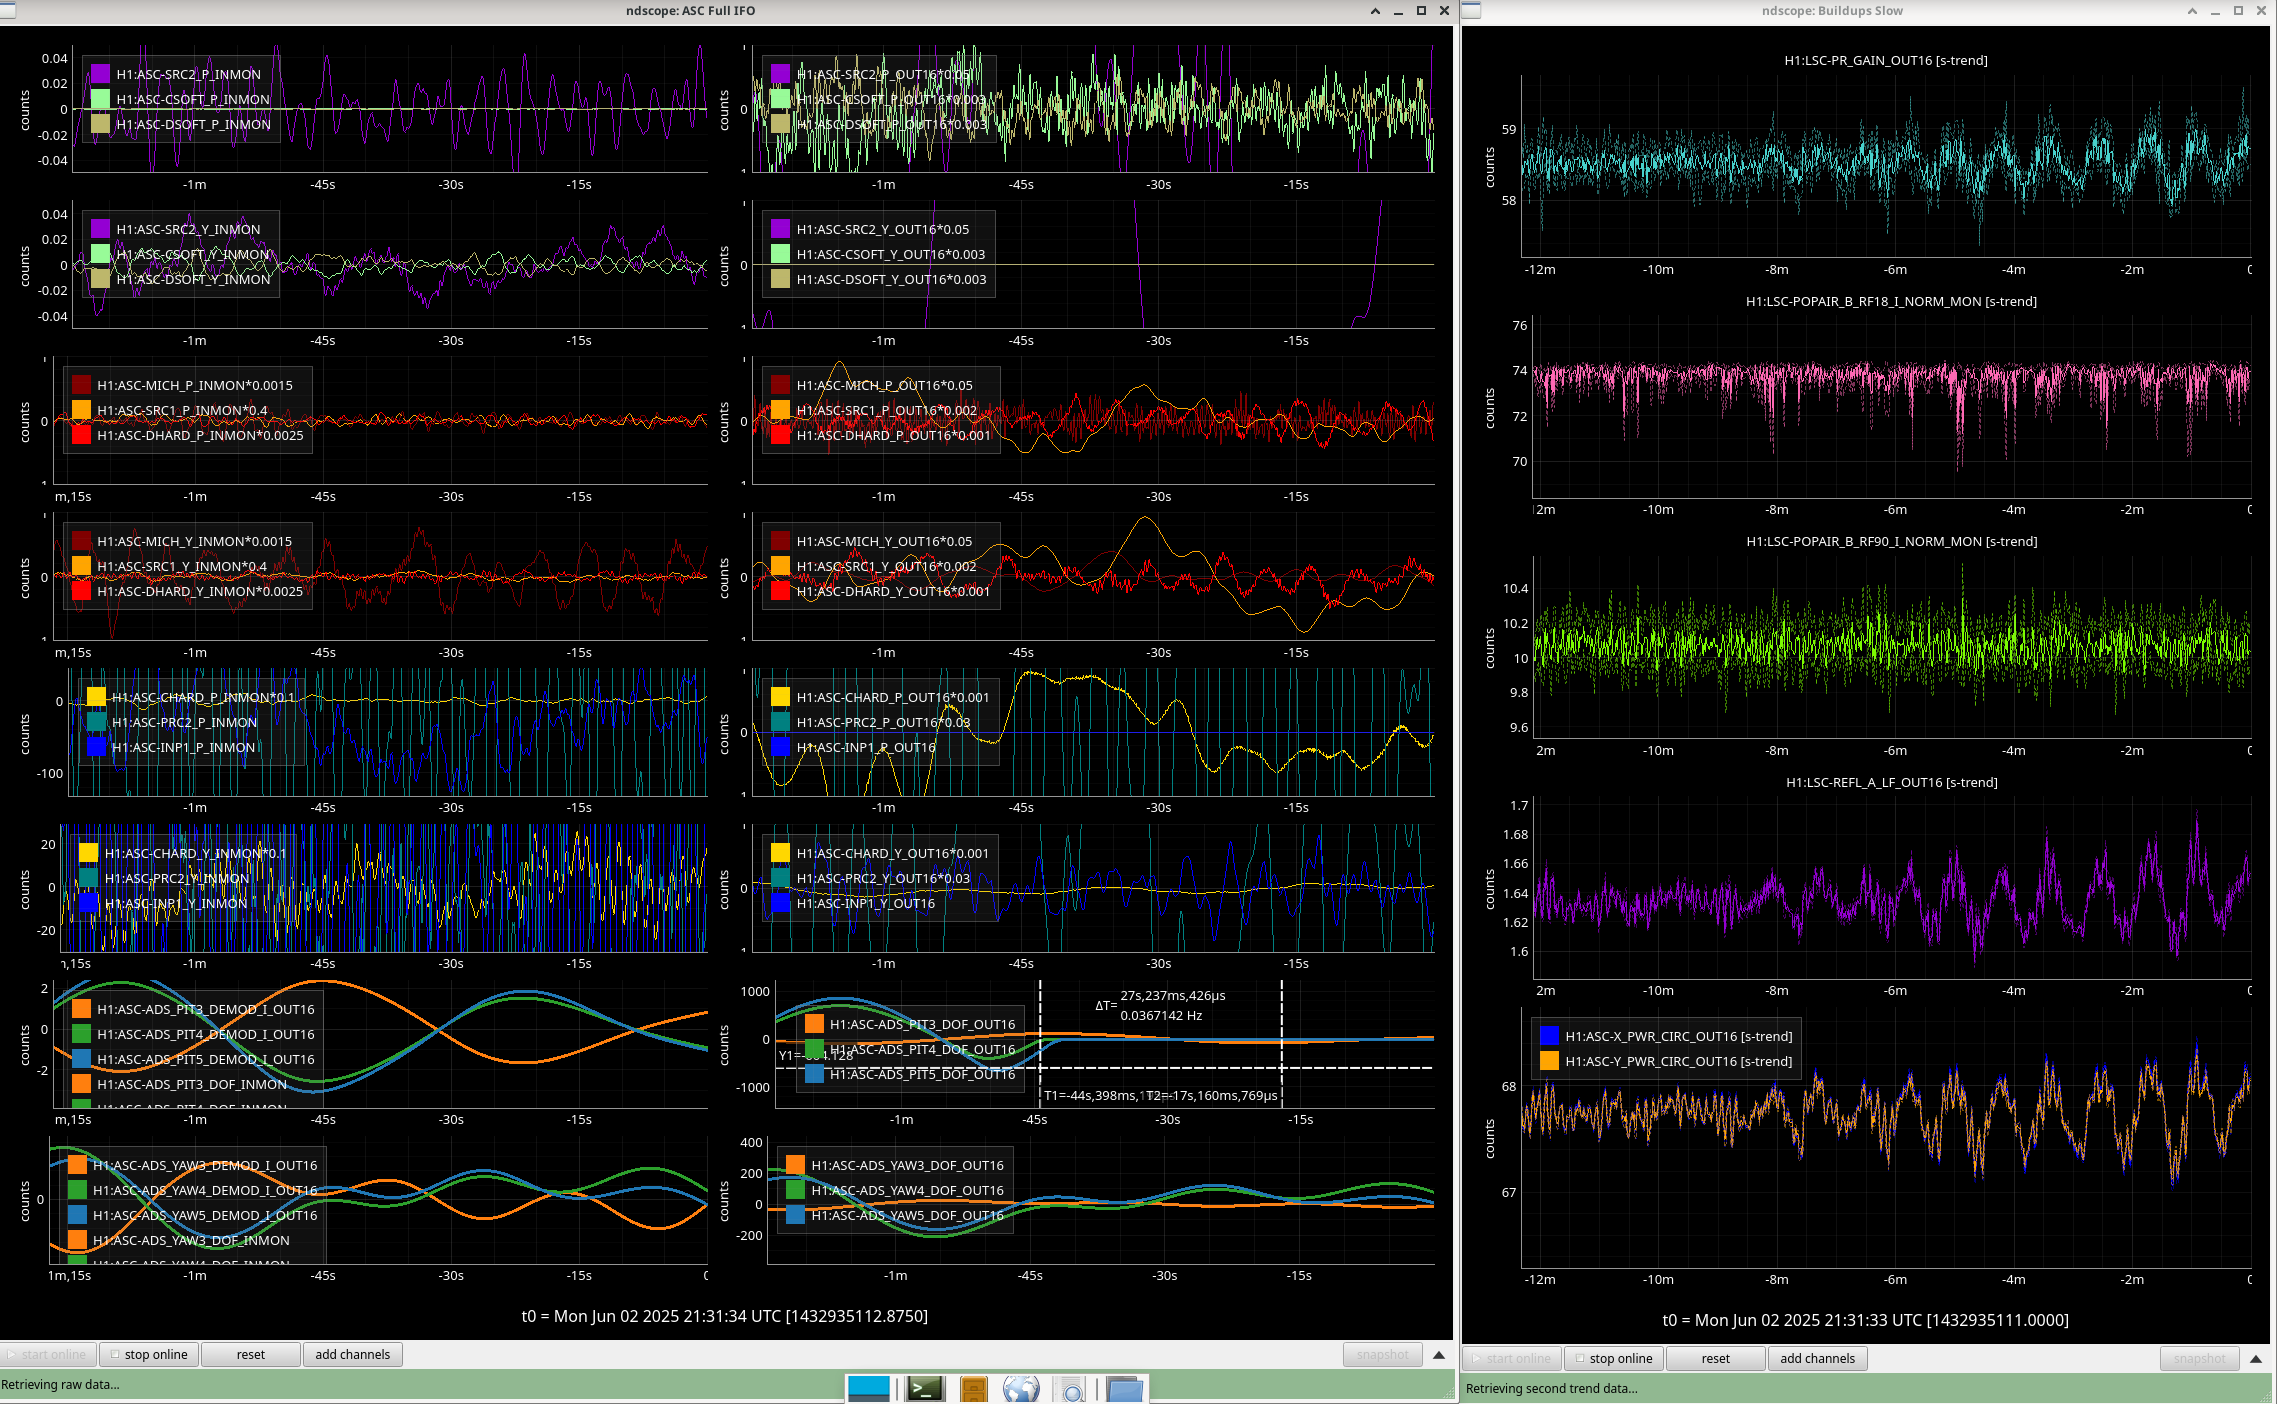2277x1404 pixels.
Task: Click blue swatch for INP1_Y_OUT16
Action: tap(781, 903)
